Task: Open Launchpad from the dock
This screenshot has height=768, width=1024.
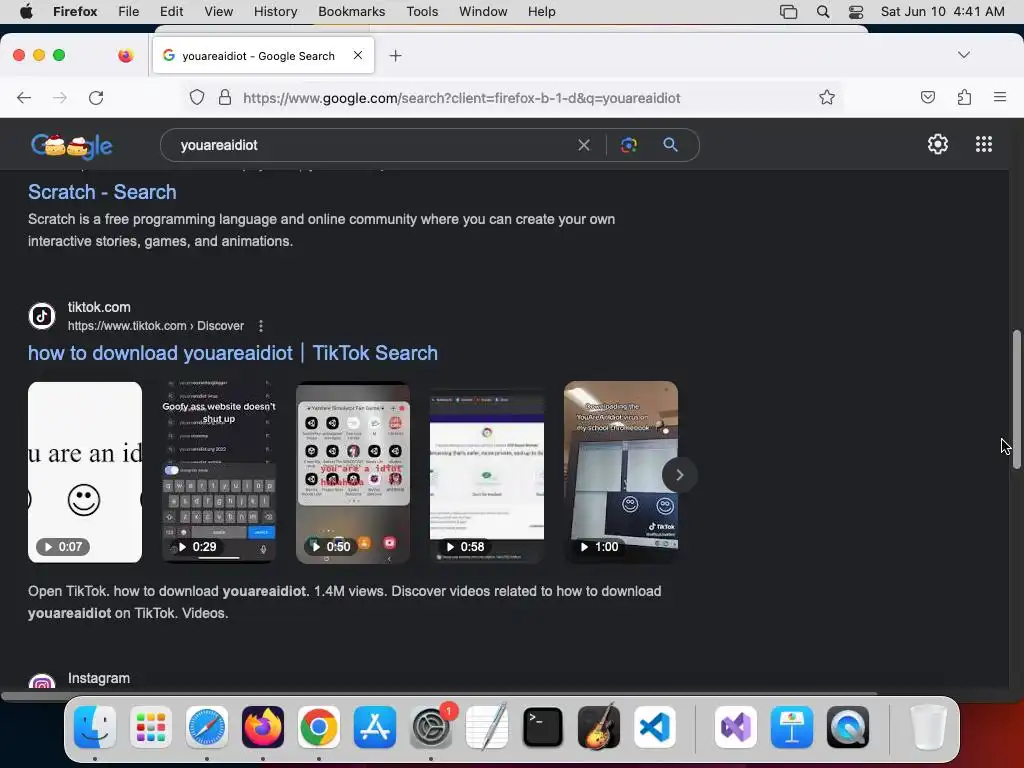Action: 151,727
